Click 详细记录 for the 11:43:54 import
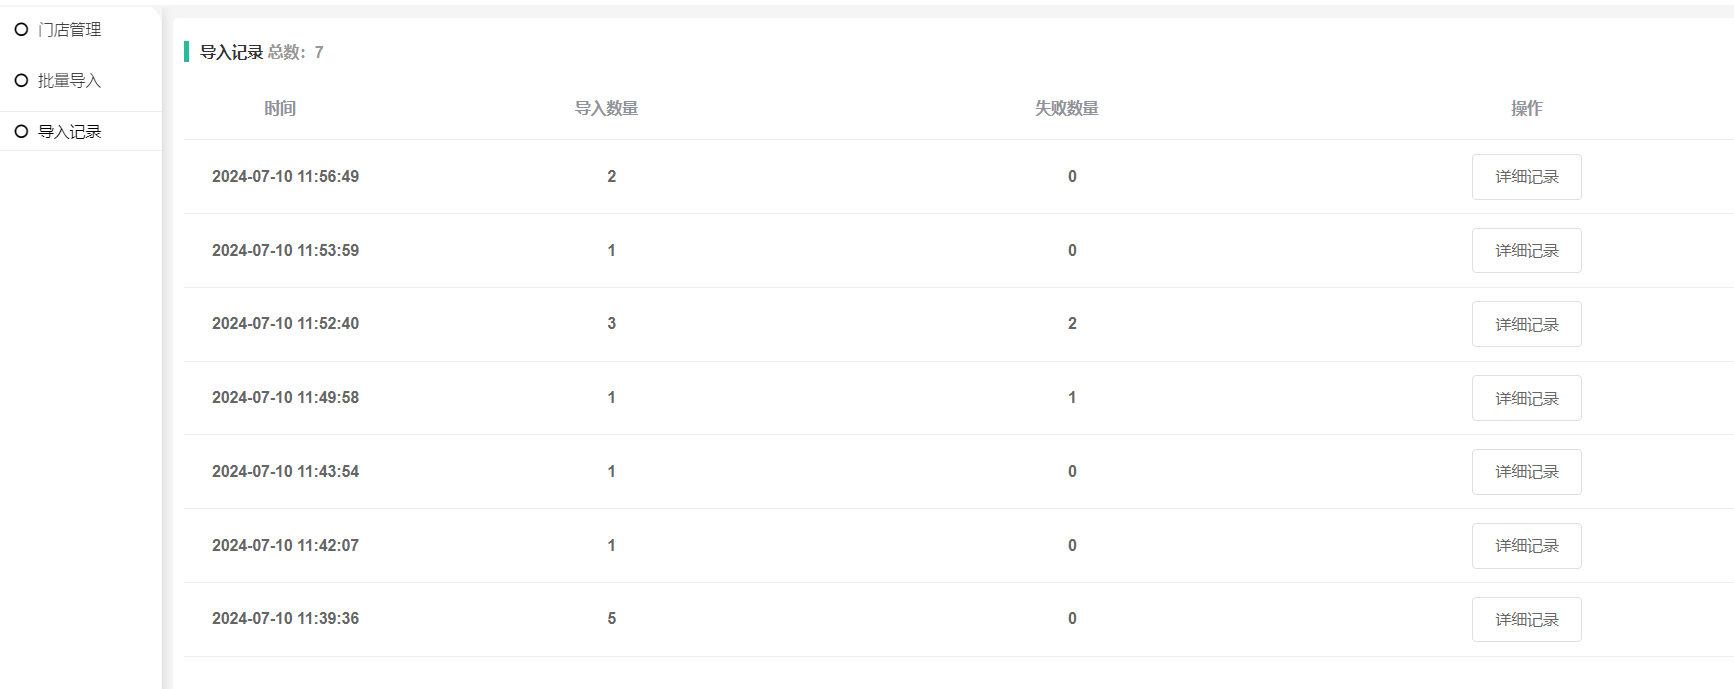 (1526, 472)
